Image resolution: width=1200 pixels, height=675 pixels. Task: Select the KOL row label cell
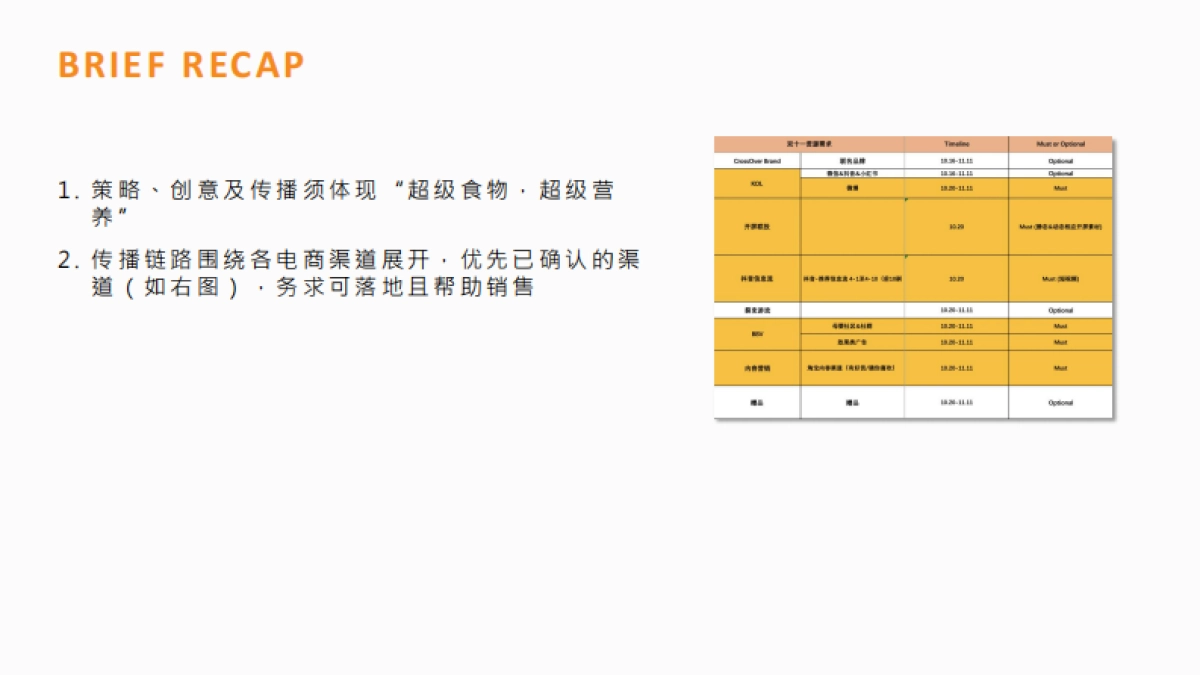click(756, 182)
